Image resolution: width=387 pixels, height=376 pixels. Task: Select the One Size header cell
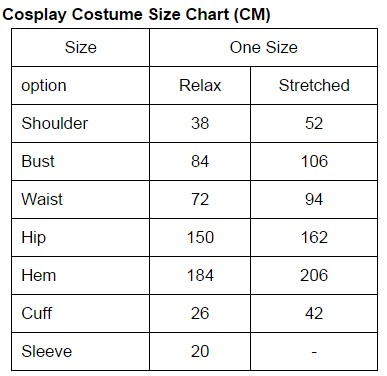click(263, 47)
